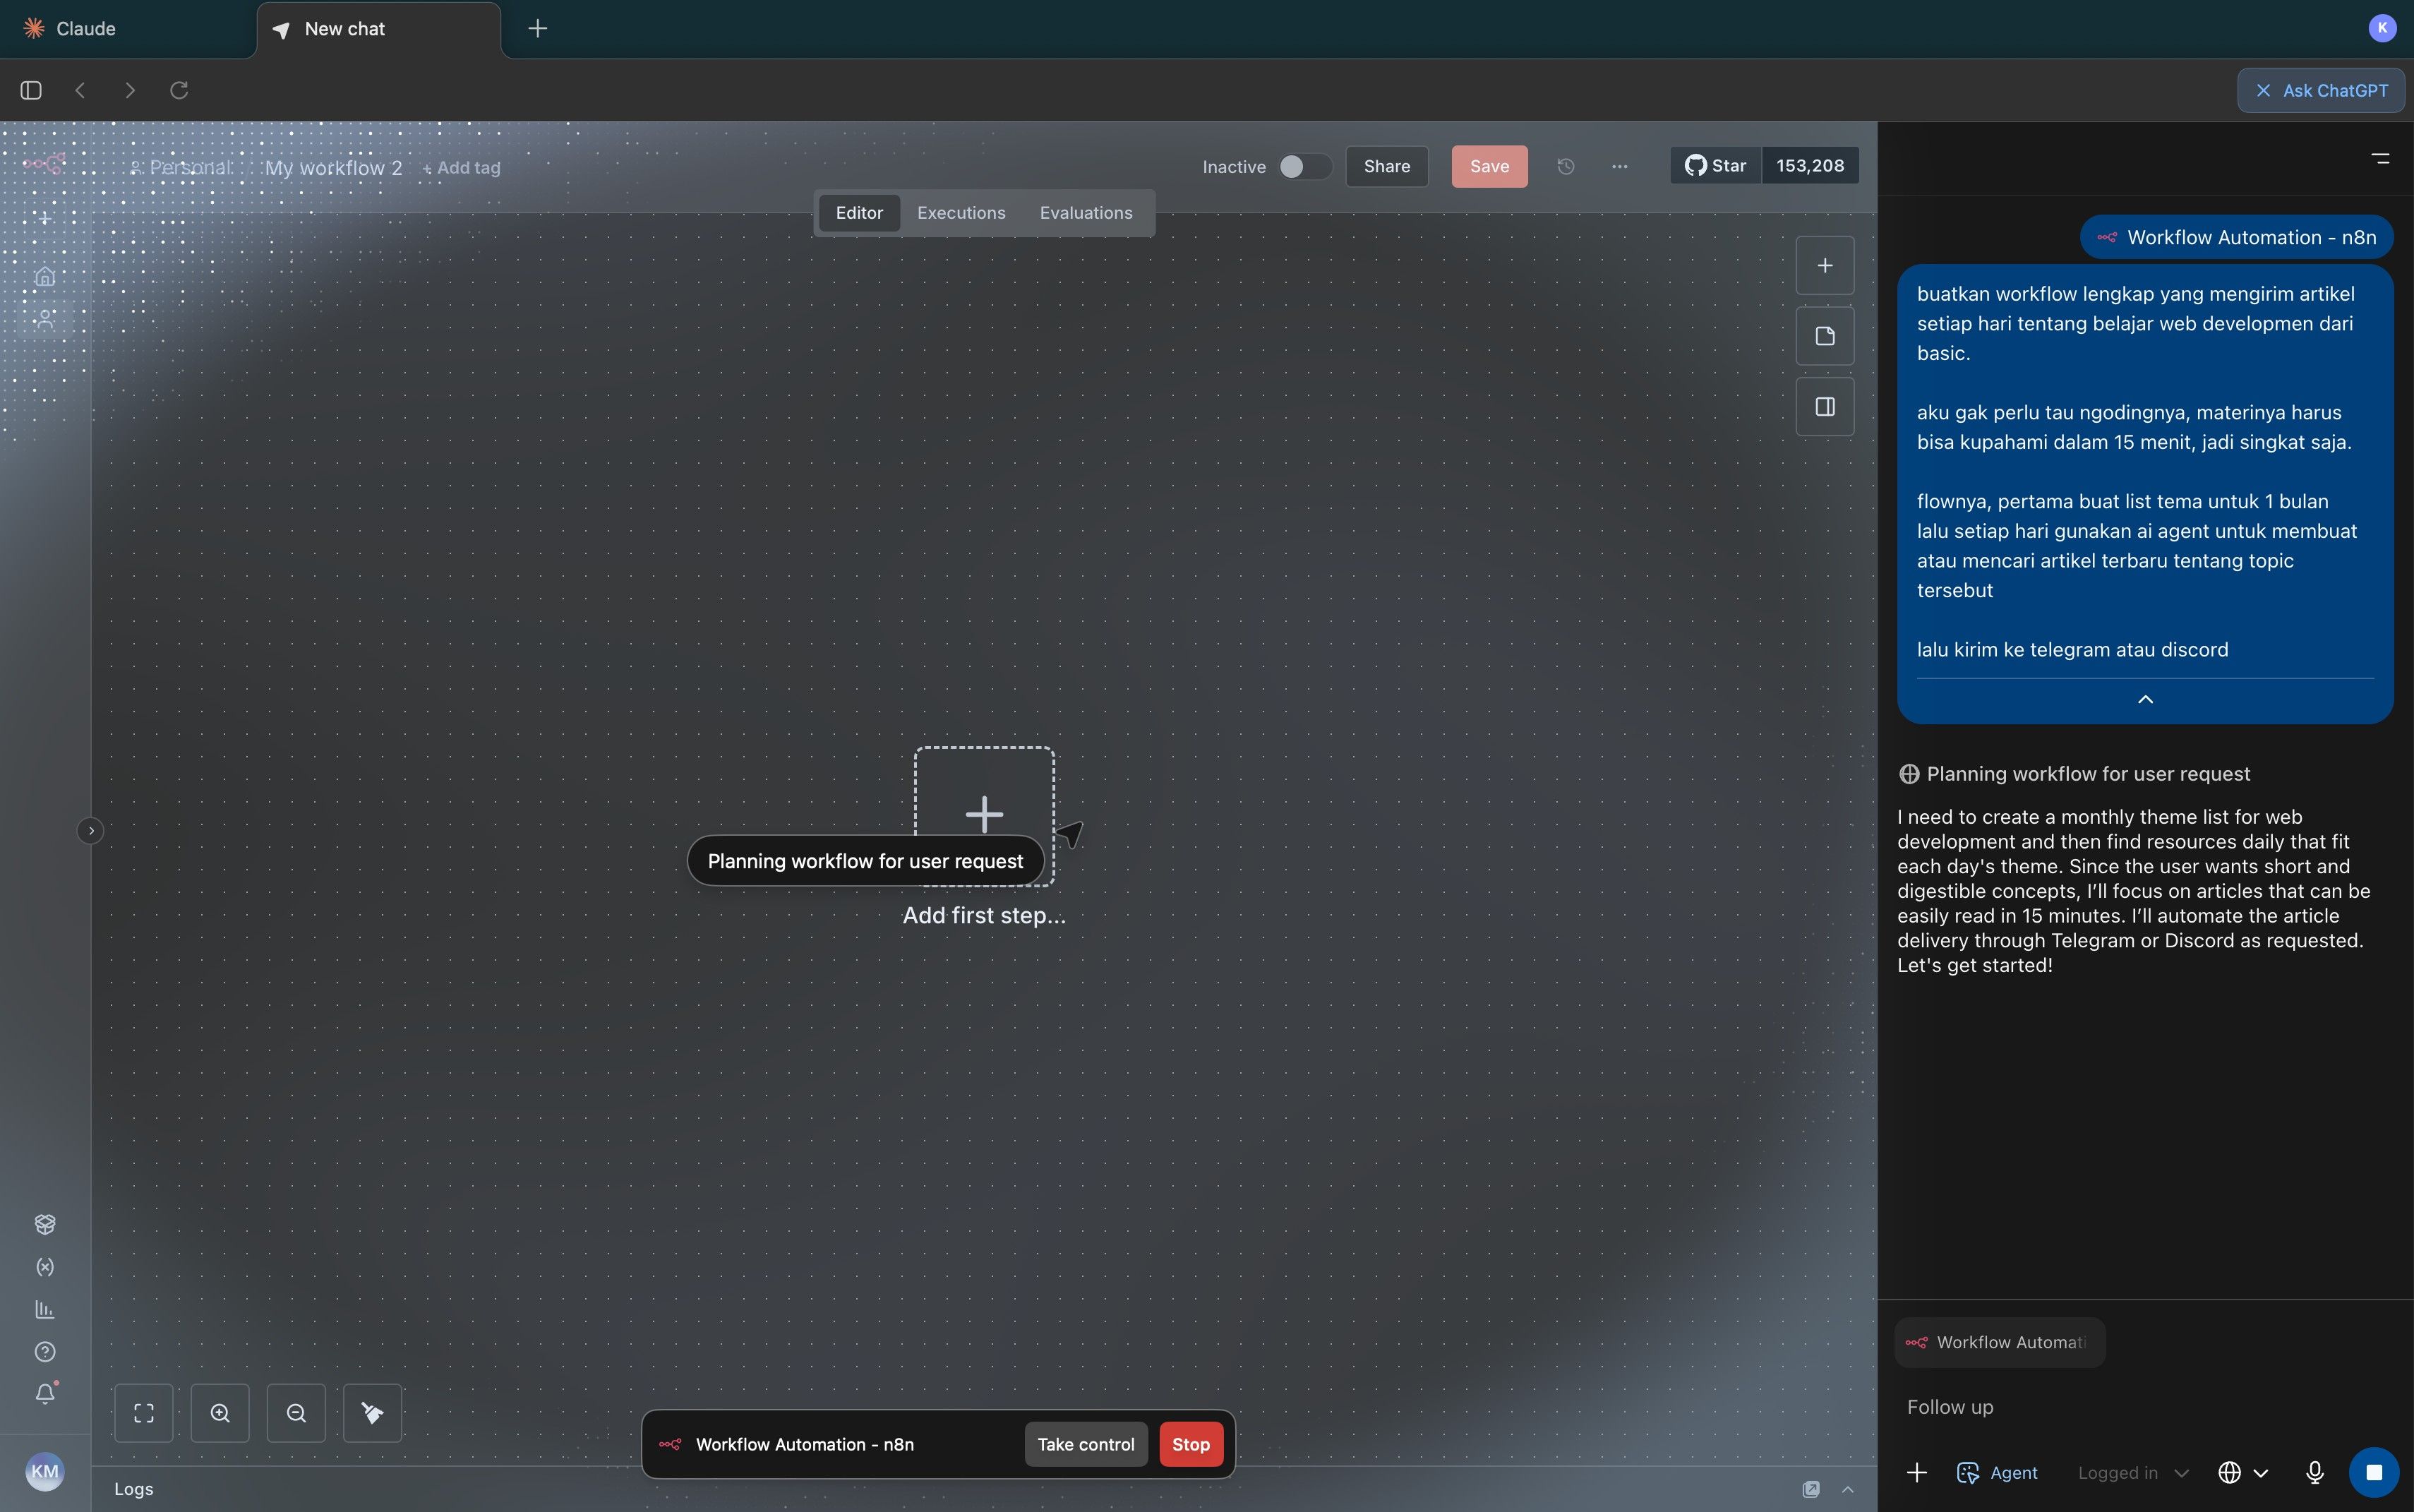Viewport: 2414px width, 1512px height.
Task: Click the Personal breadcrumb
Action: [182, 168]
